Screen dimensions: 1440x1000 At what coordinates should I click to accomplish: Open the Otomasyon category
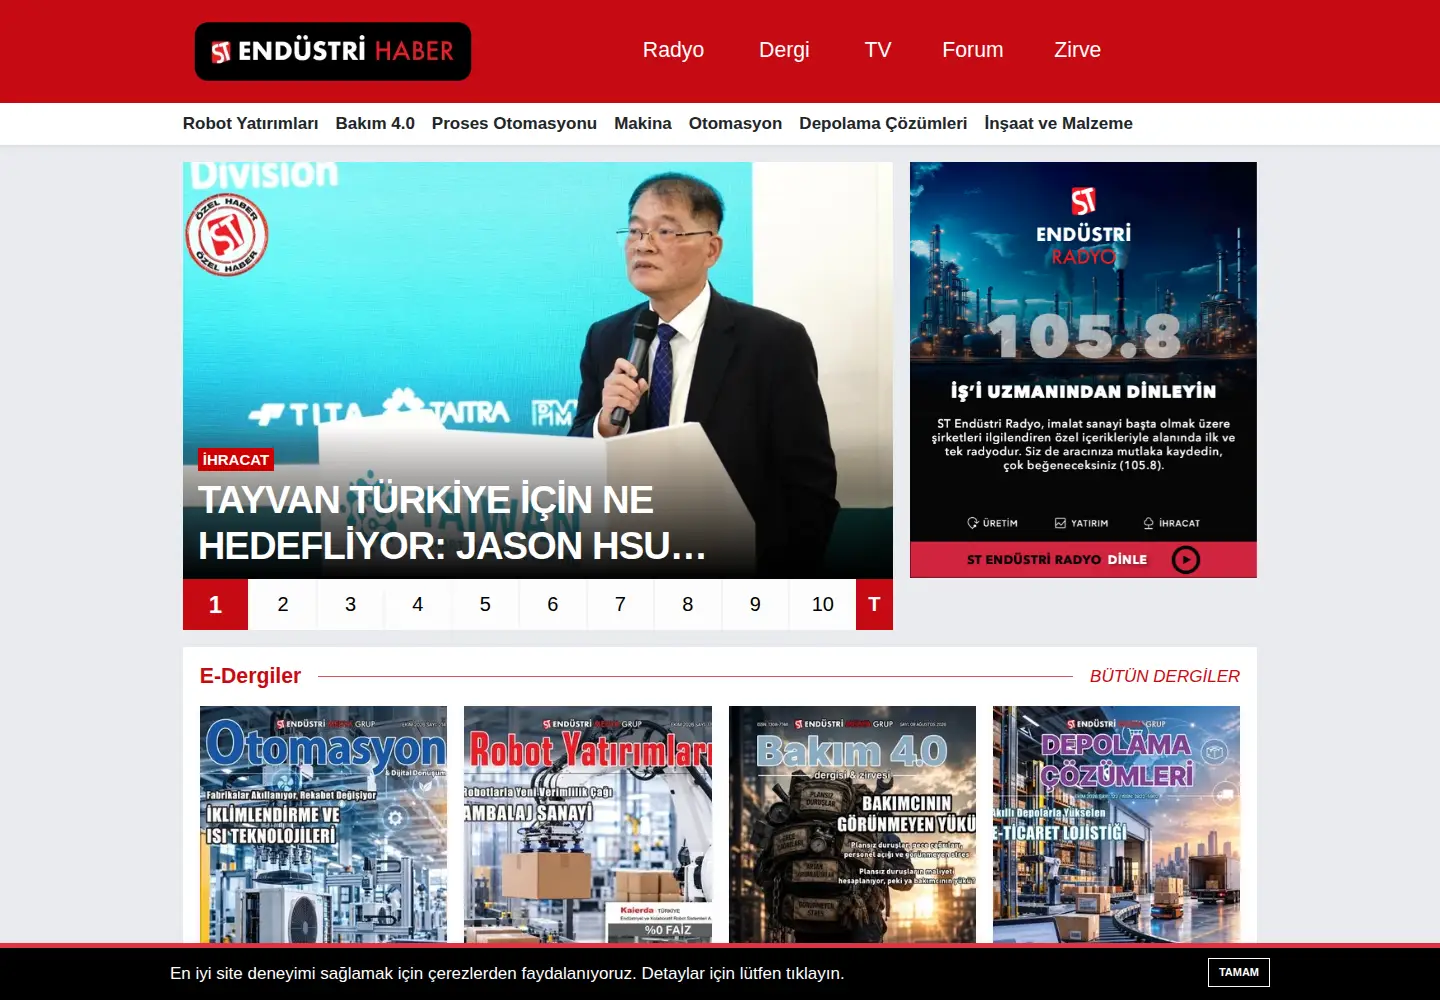click(x=735, y=123)
